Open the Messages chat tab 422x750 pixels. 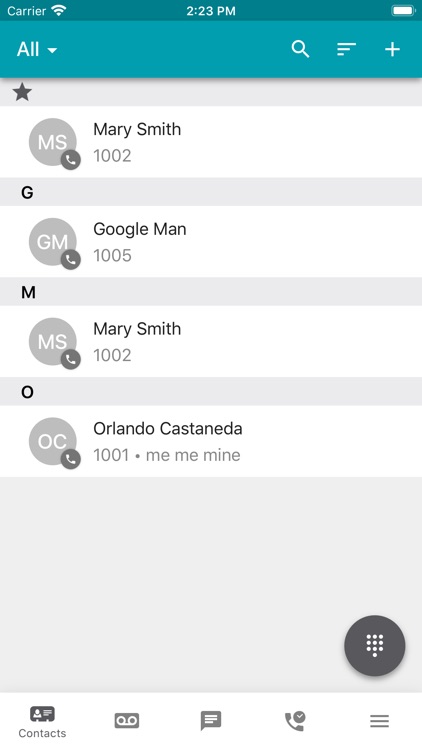click(x=211, y=720)
